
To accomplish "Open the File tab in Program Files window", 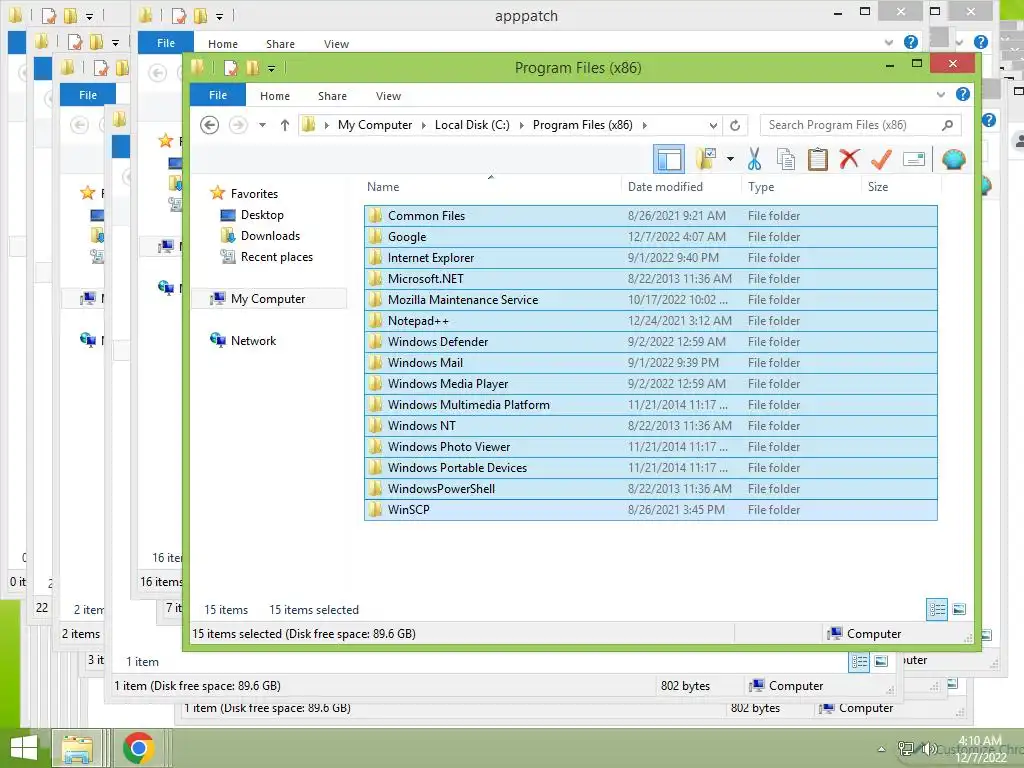I will 217,95.
